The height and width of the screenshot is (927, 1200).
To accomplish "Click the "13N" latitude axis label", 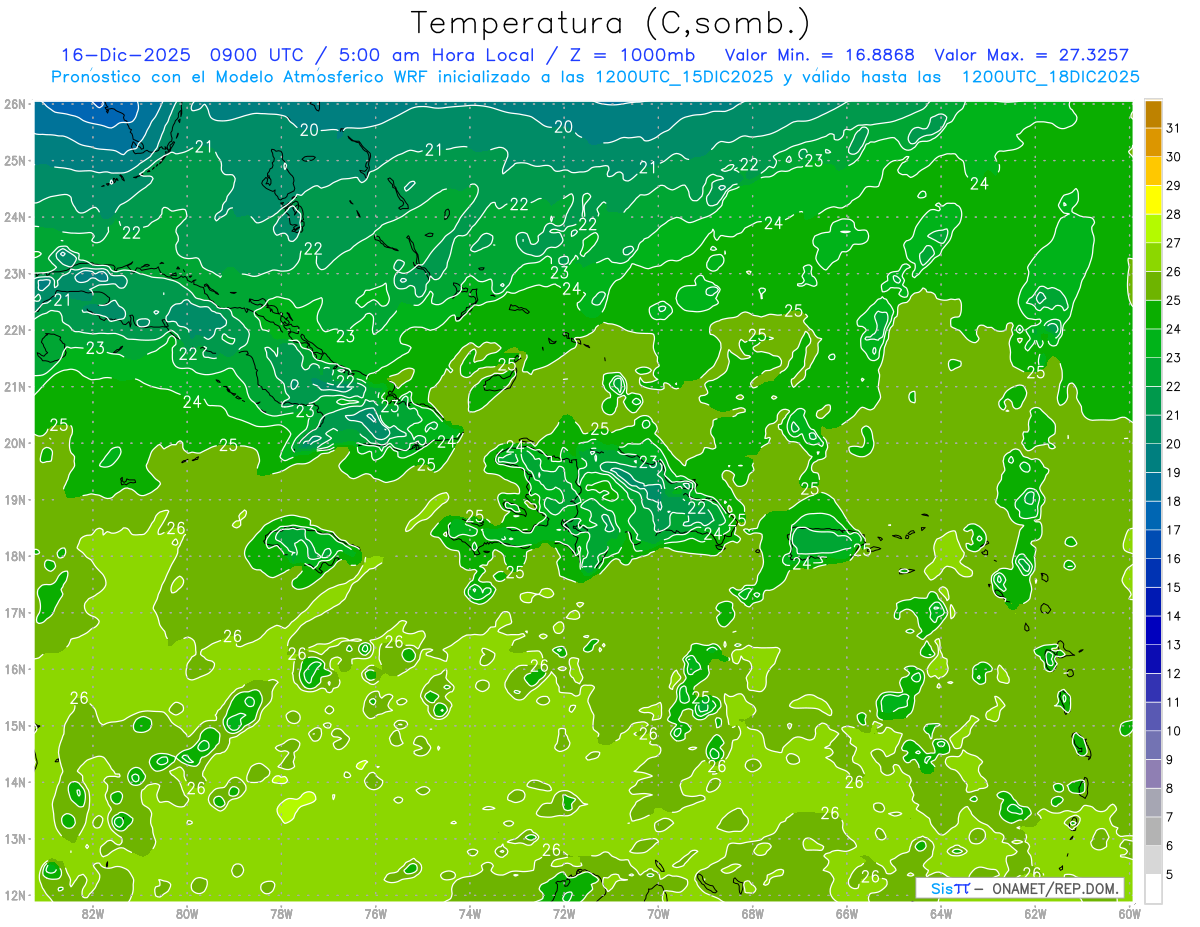I will coord(14,839).
